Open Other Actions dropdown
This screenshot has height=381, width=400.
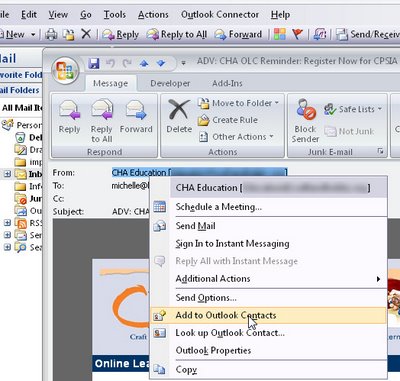pyautogui.click(x=236, y=137)
